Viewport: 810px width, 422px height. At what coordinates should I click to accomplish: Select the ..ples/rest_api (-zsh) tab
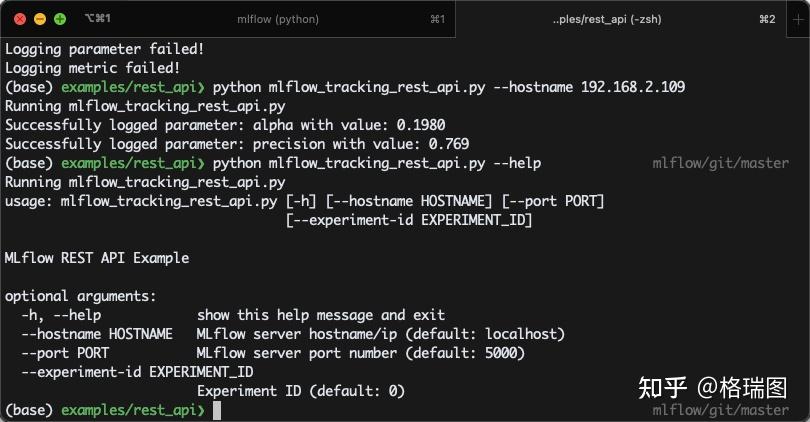point(607,19)
